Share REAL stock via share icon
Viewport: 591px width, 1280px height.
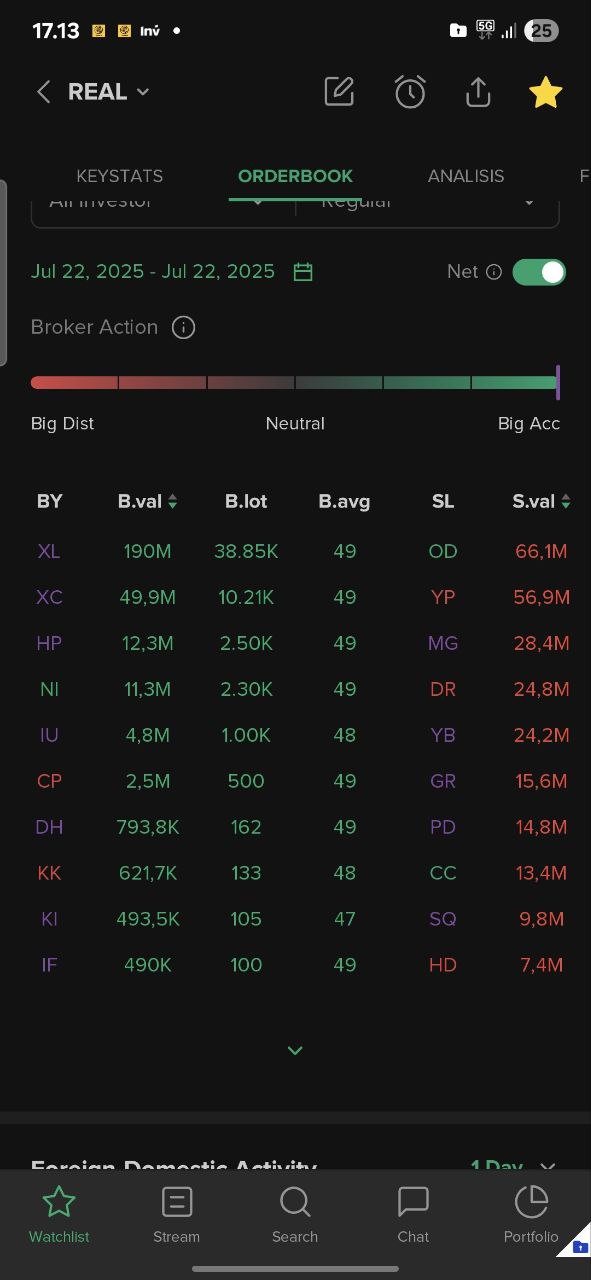pyautogui.click(x=478, y=92)
